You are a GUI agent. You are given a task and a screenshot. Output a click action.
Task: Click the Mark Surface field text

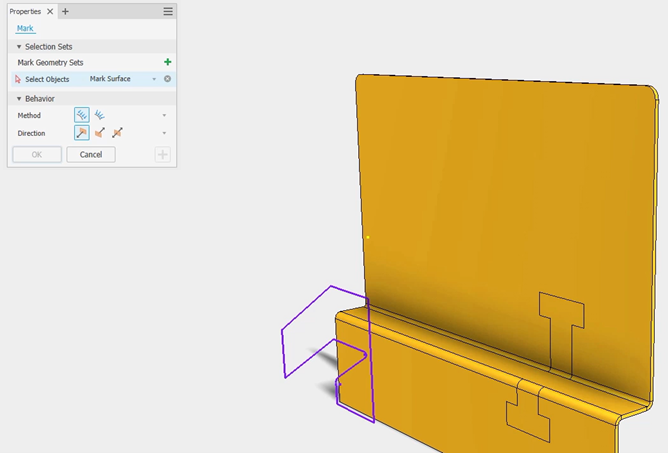tap(110, 79)
